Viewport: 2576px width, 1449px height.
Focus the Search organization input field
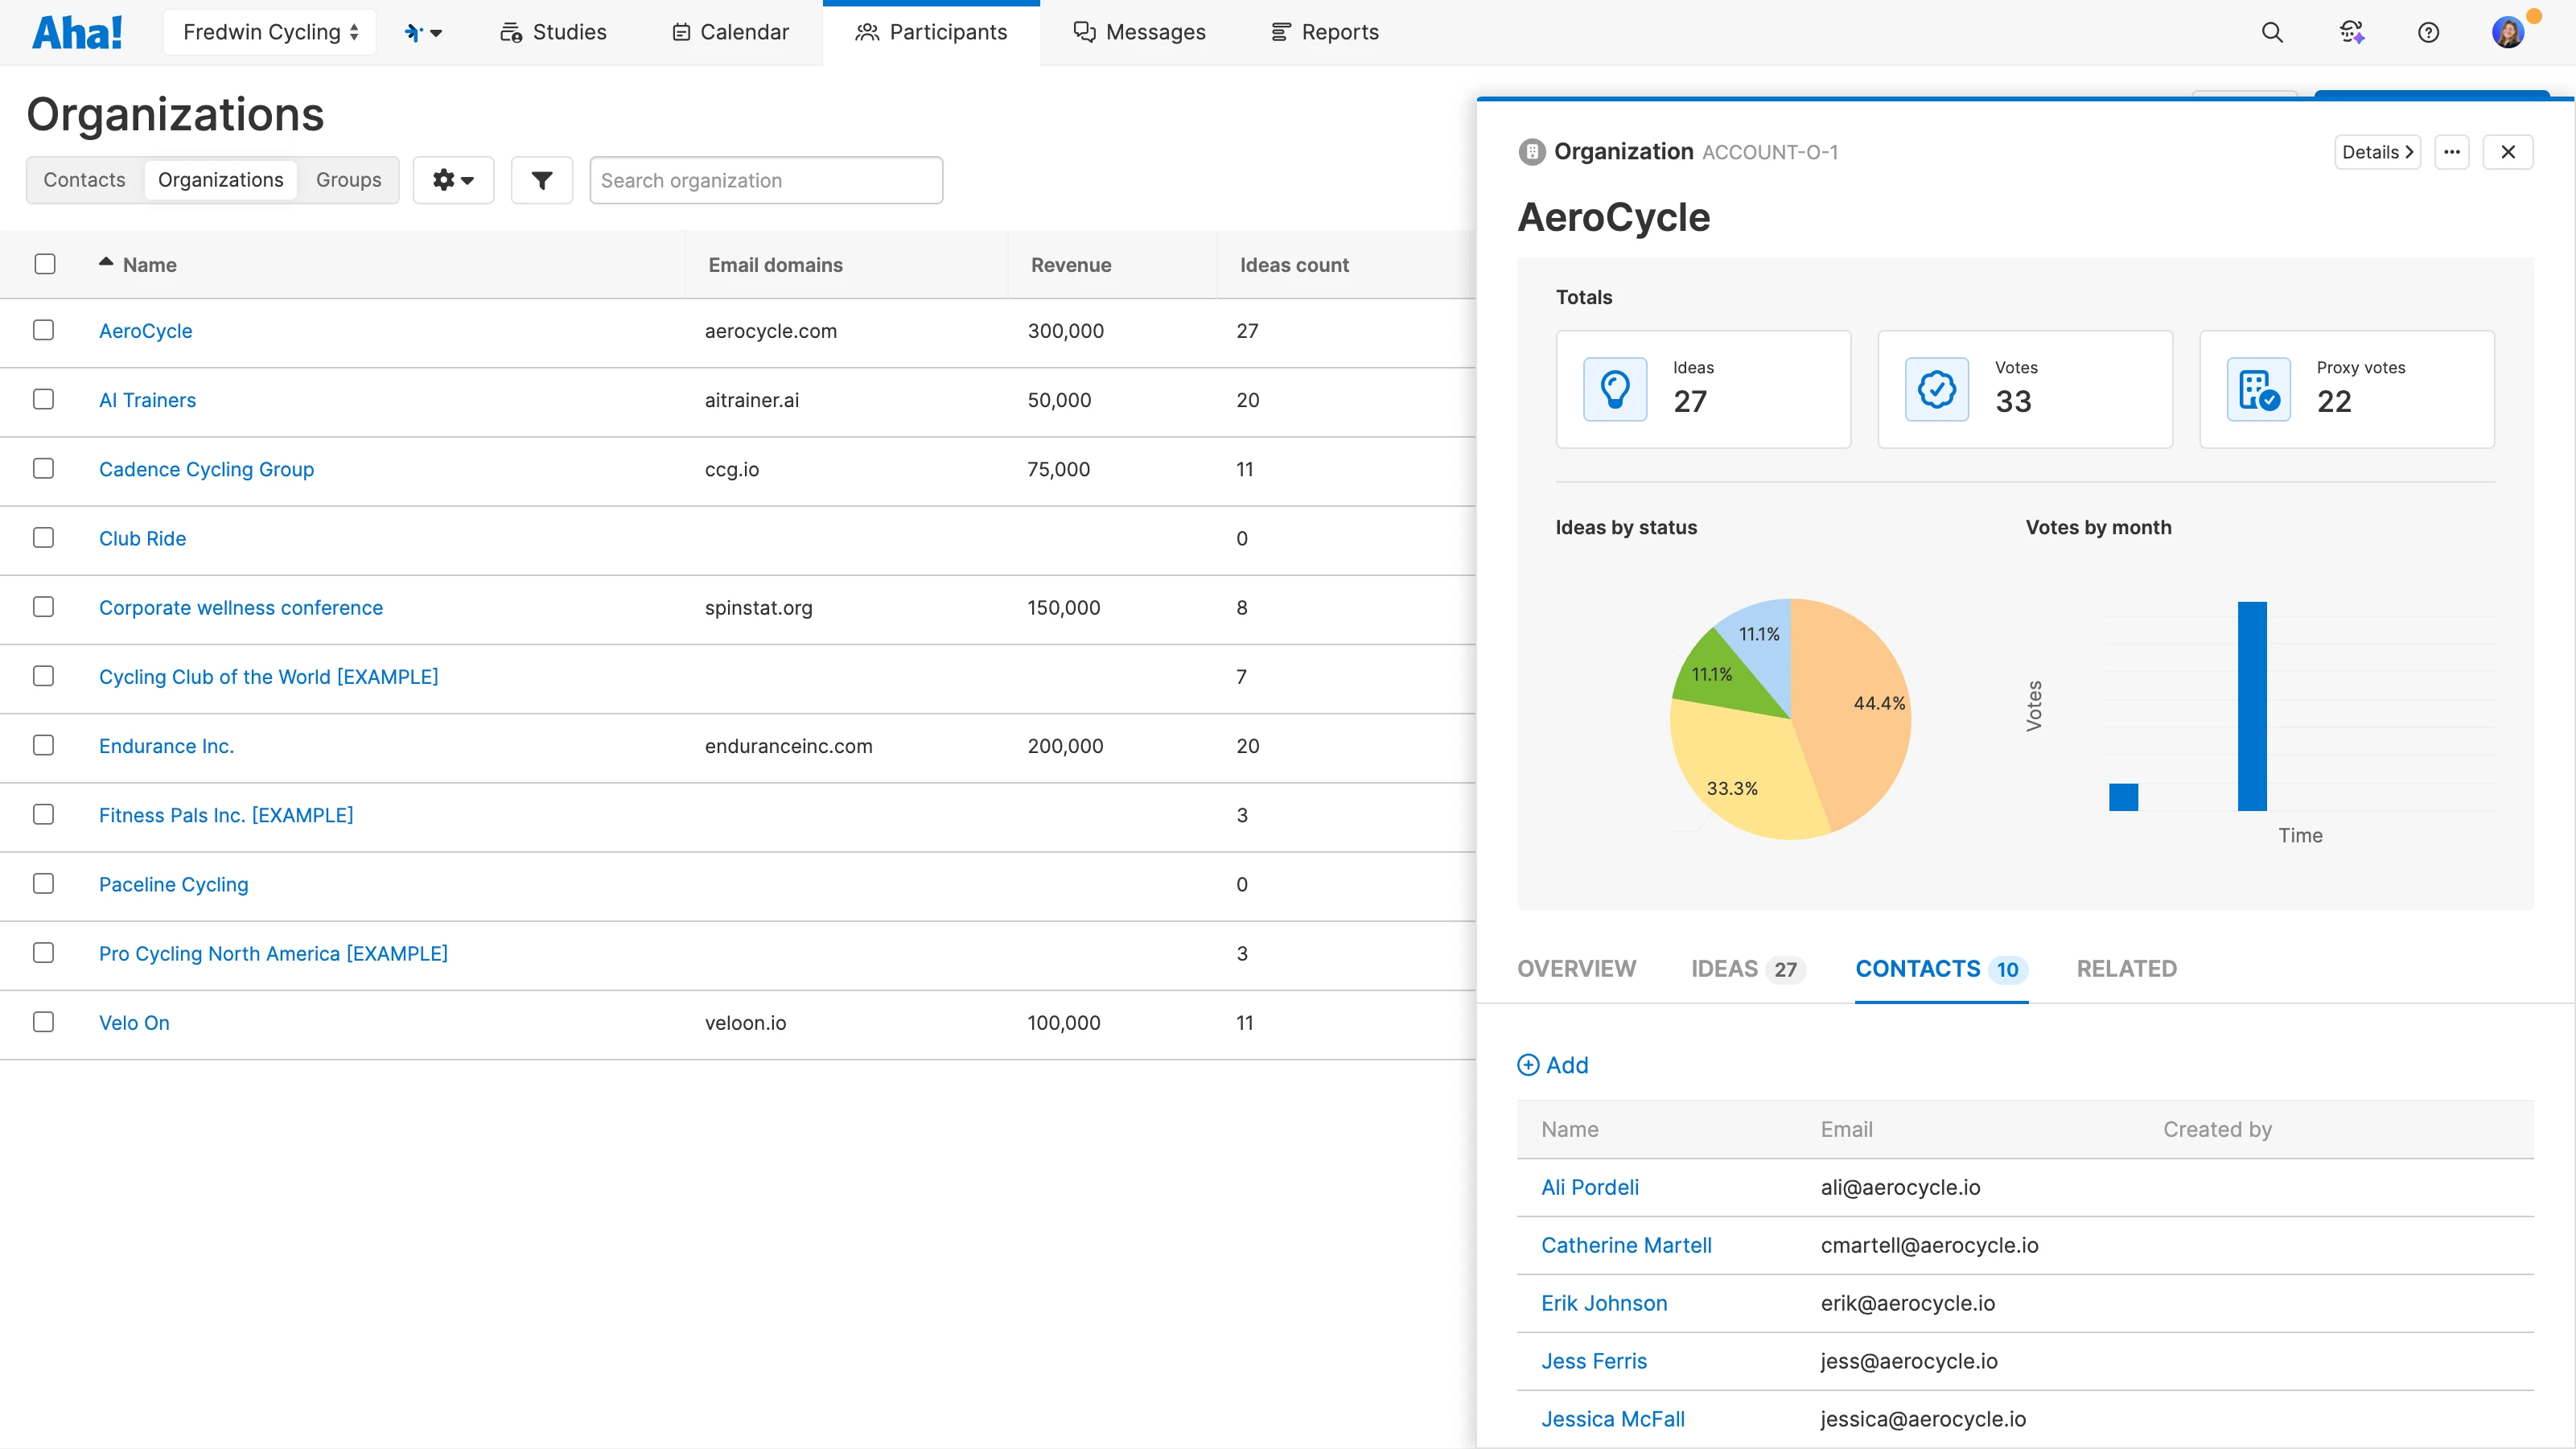(x=766, y=180)
